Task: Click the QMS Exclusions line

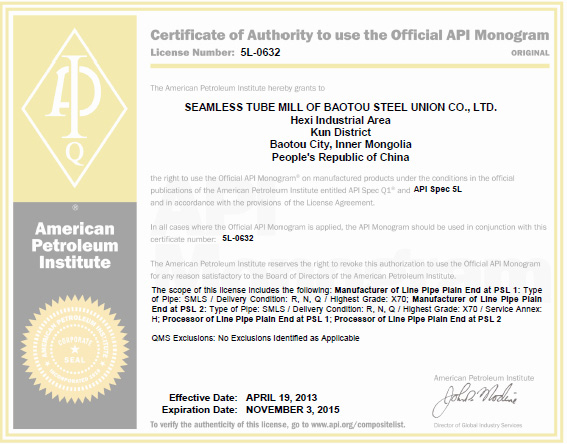Action: tap(255, 338)
